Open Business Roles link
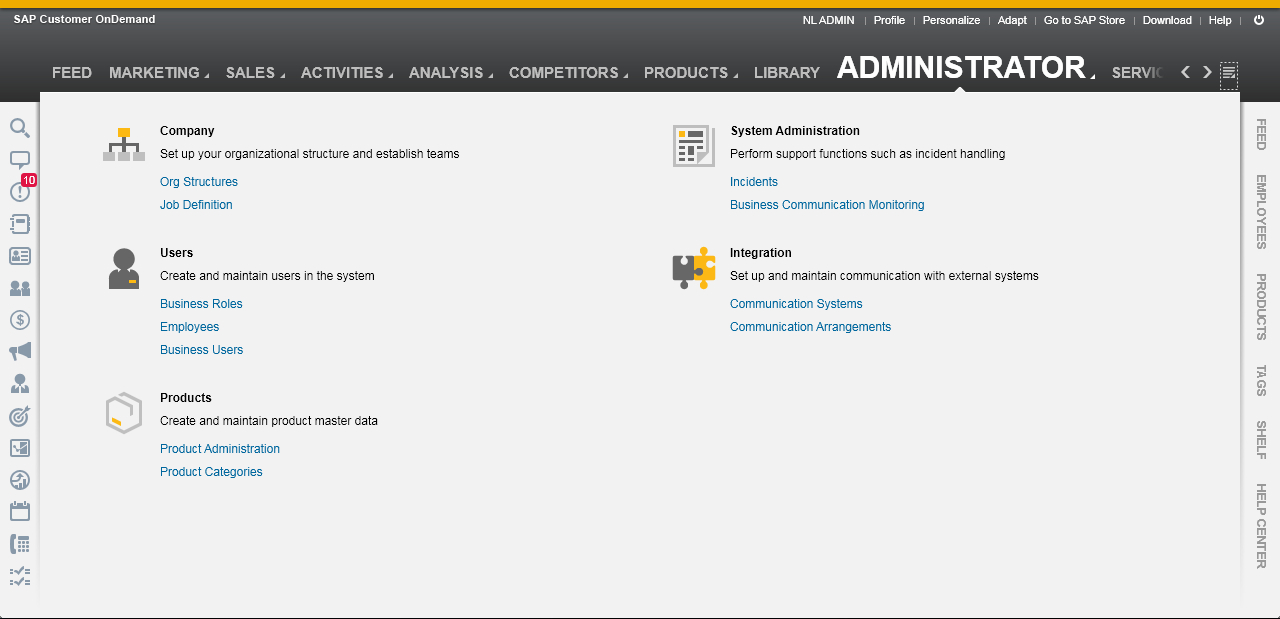The height and width of the screenshot is (619, 1280). coord(201,304)
